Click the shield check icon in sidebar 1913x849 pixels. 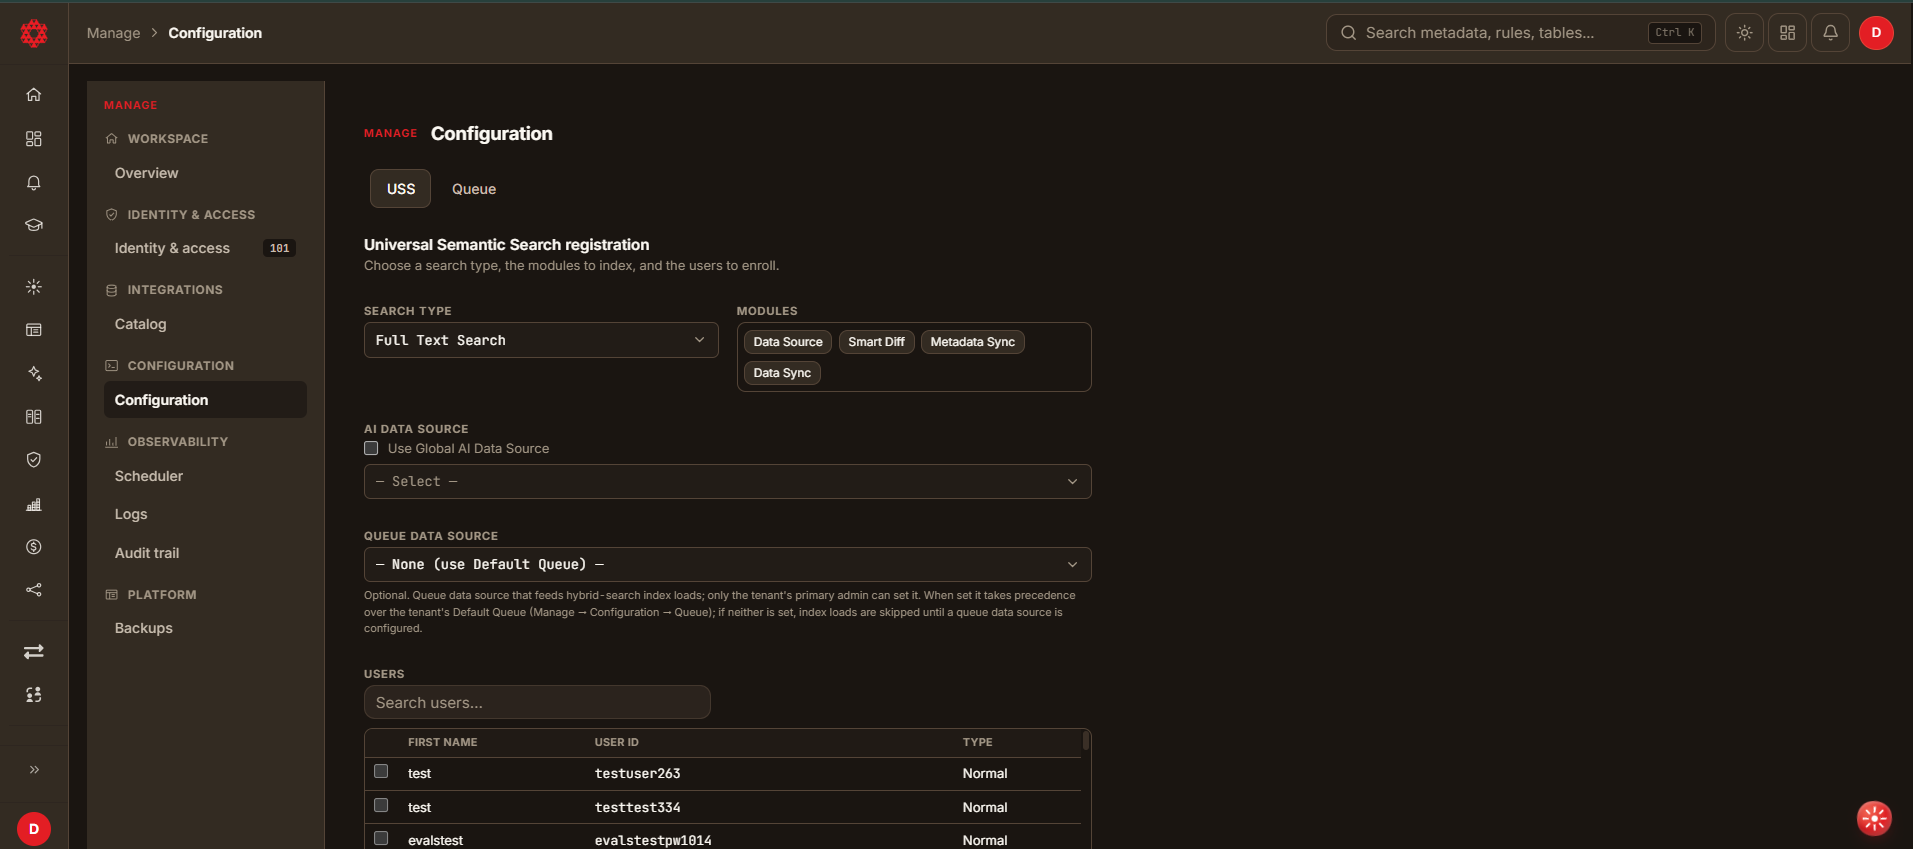pos(34,460)
